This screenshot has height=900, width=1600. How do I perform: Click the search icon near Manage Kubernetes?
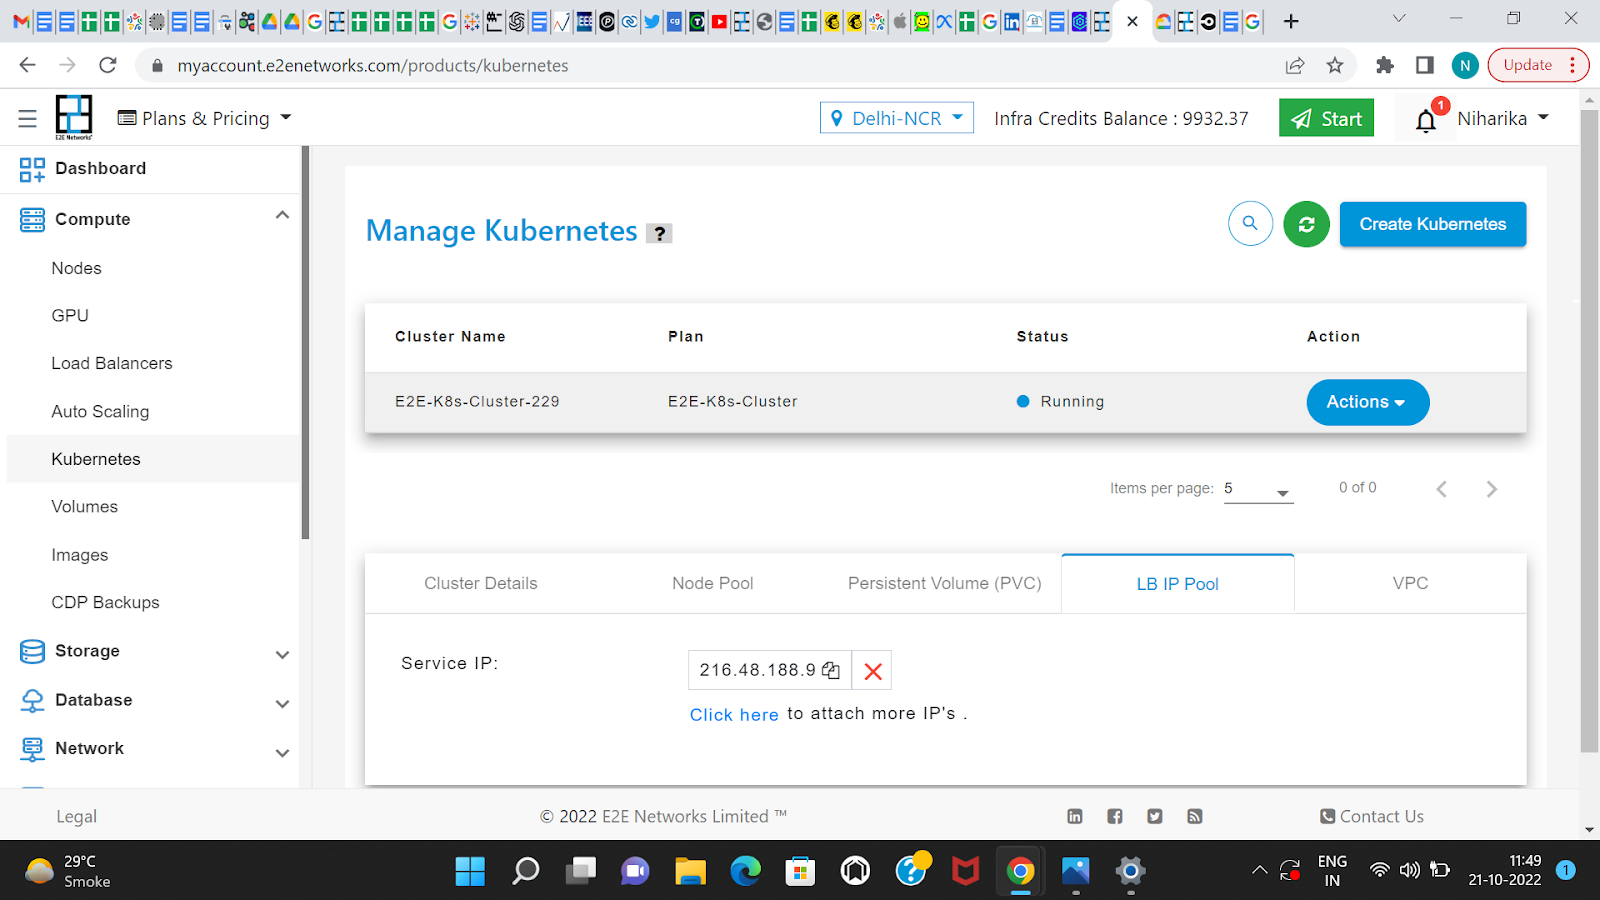(1250, 224)
